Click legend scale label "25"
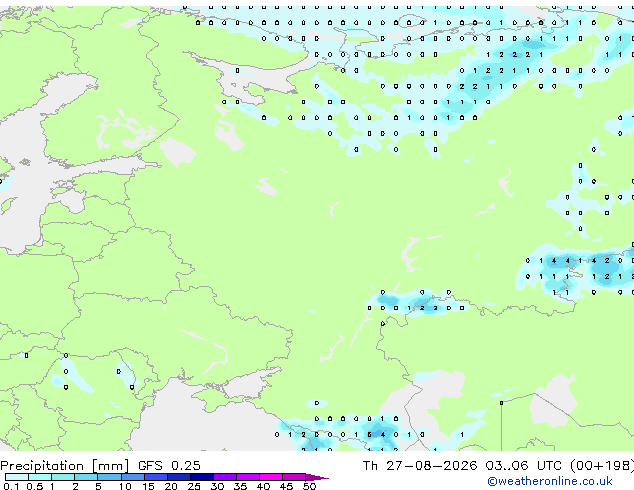634x490 pixels. click(x=194, y=486)
